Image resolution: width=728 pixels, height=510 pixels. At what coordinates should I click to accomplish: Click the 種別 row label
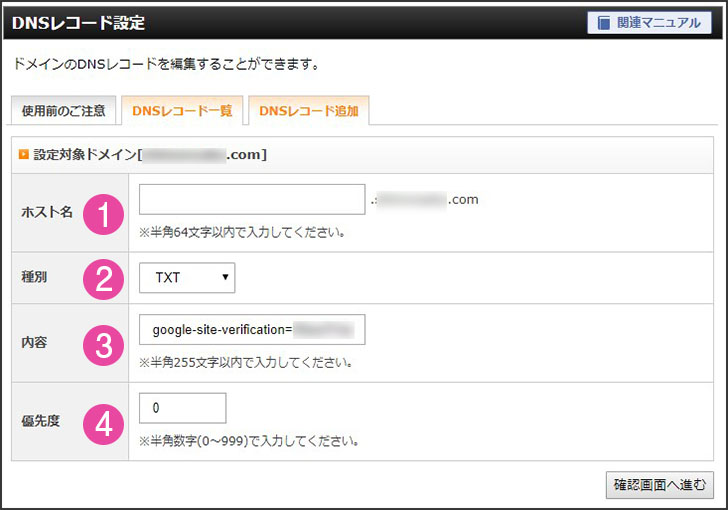click(x=34, y=278)
